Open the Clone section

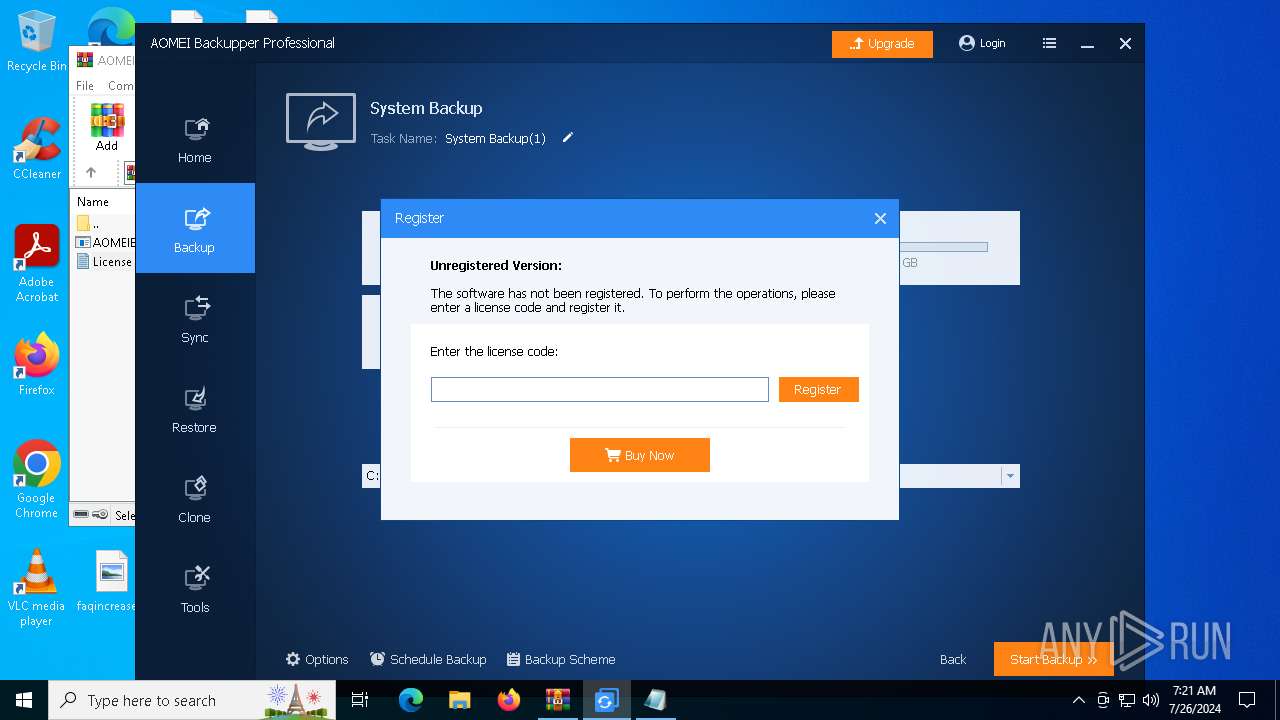point(194,499)
